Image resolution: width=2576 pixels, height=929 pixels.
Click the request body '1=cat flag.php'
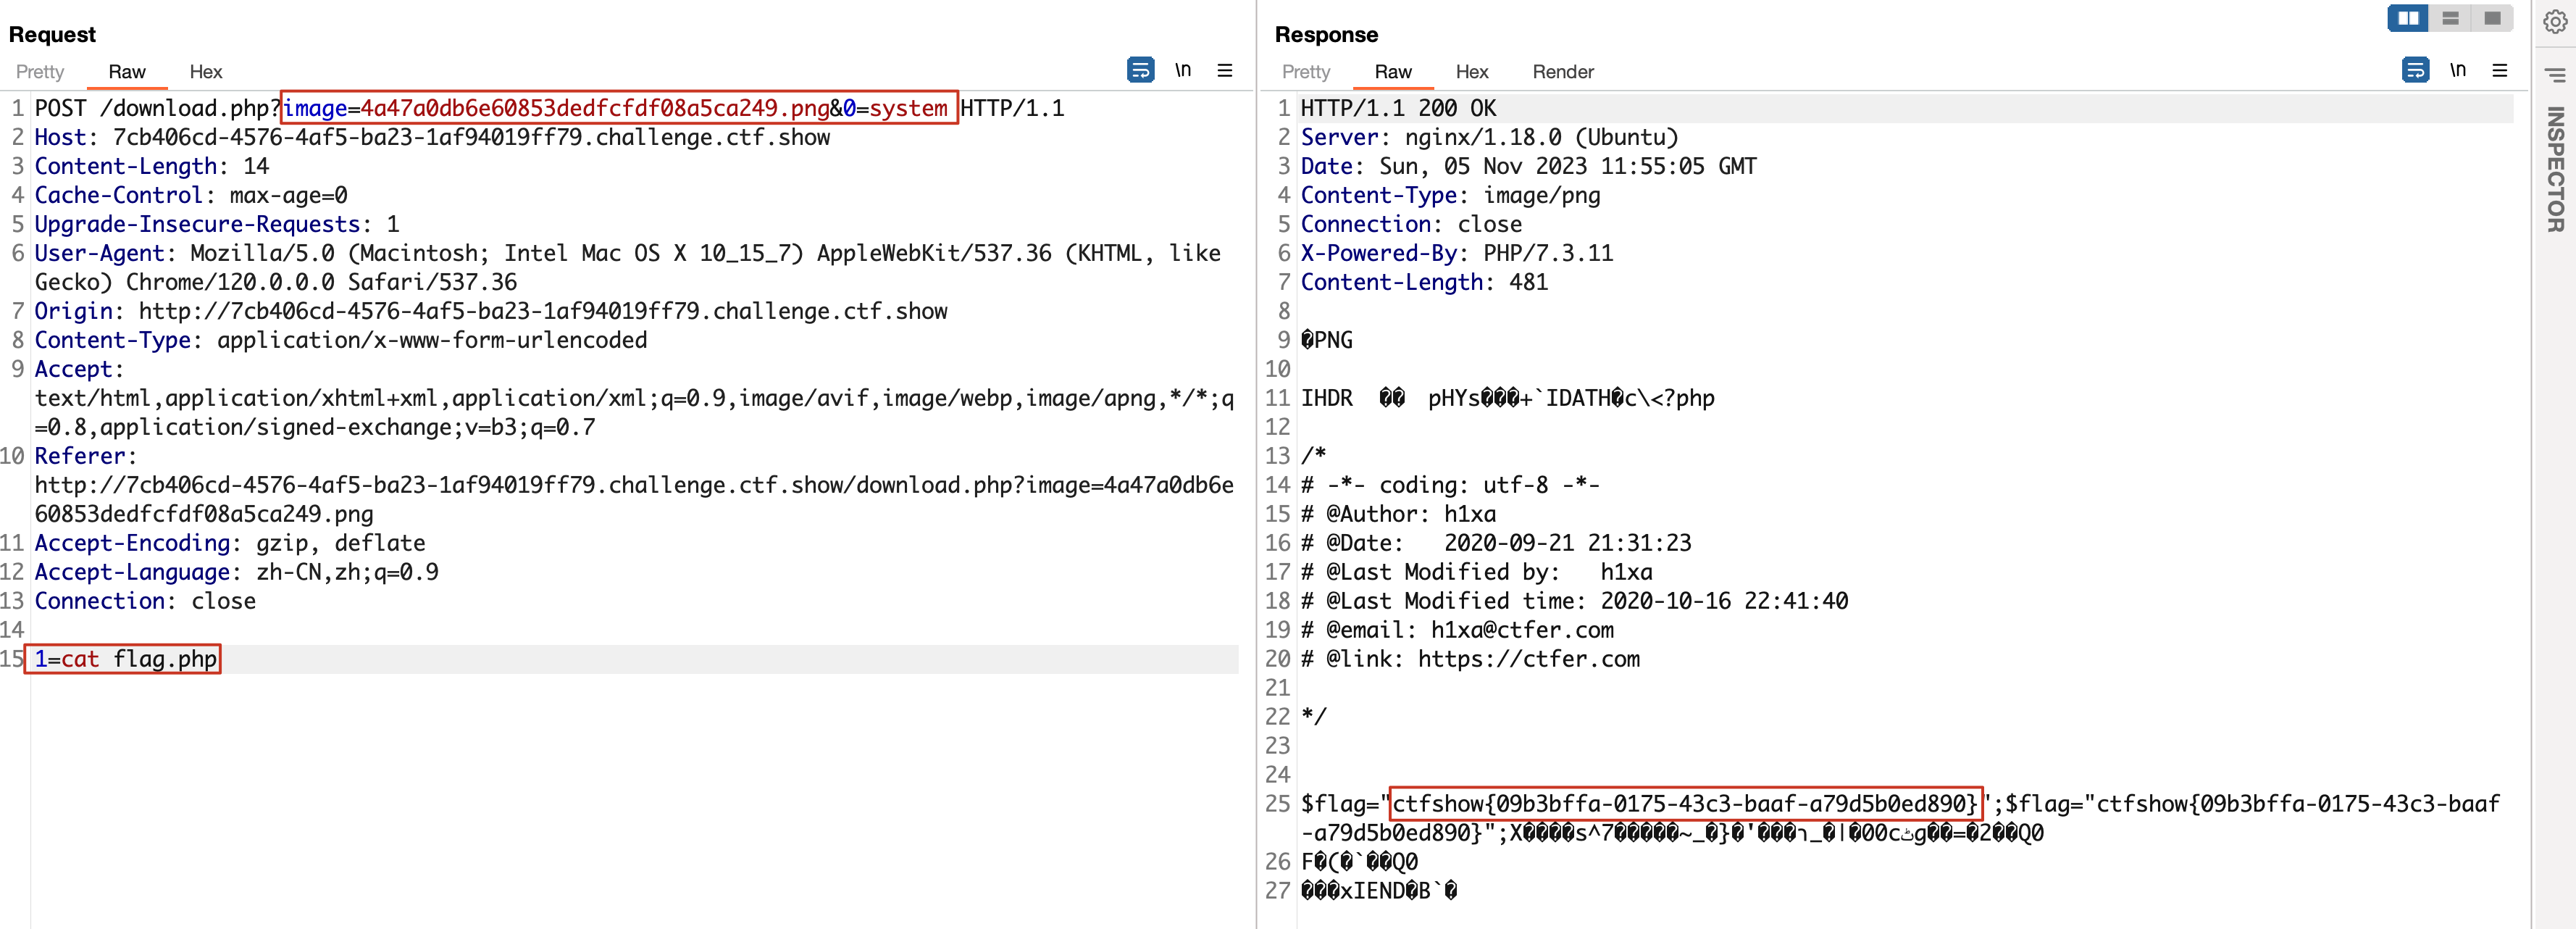pos(125,659)
